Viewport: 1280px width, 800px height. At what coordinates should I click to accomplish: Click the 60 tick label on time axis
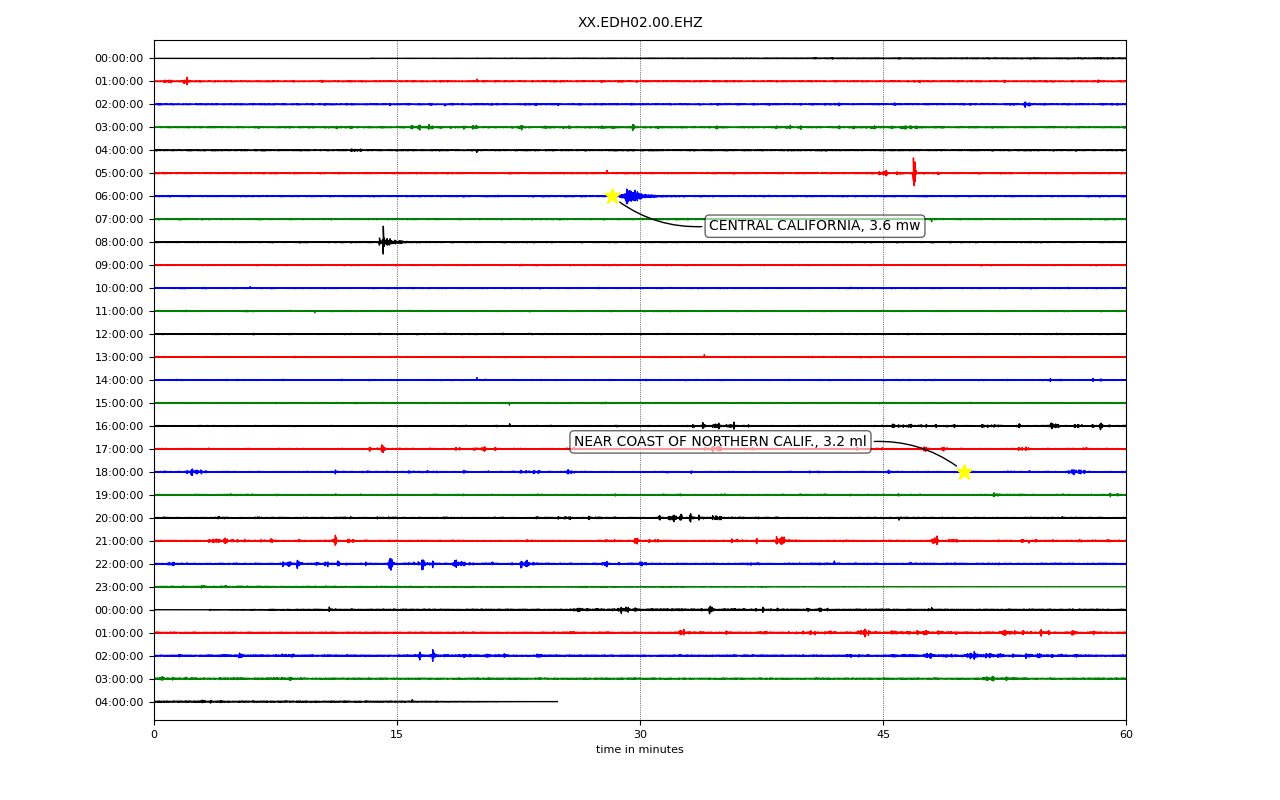pos(1126,735)
